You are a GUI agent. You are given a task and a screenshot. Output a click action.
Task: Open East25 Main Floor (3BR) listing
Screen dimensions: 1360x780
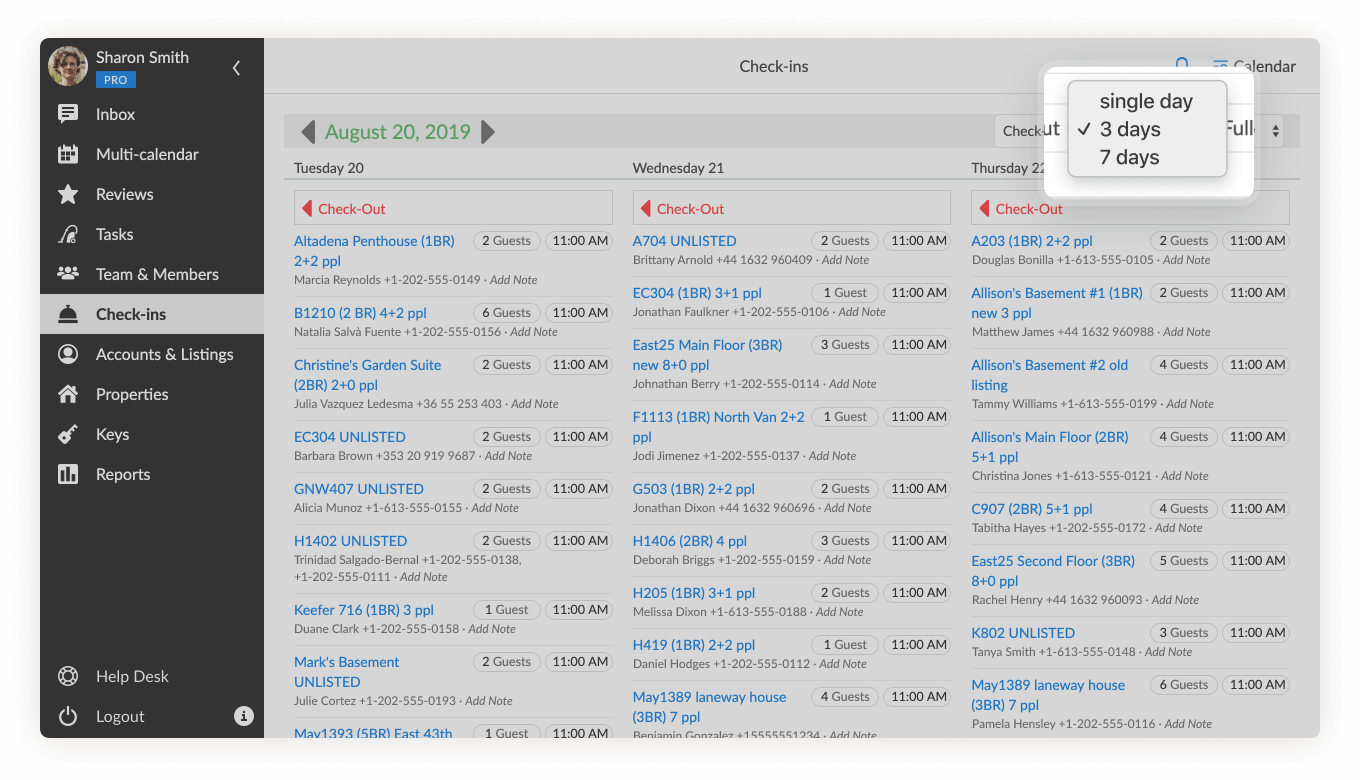point(707,355)
